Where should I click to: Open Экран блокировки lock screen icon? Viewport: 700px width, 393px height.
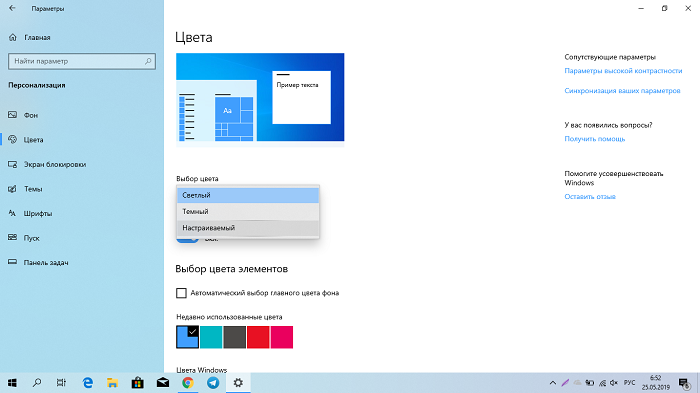[x=12, y=164]
